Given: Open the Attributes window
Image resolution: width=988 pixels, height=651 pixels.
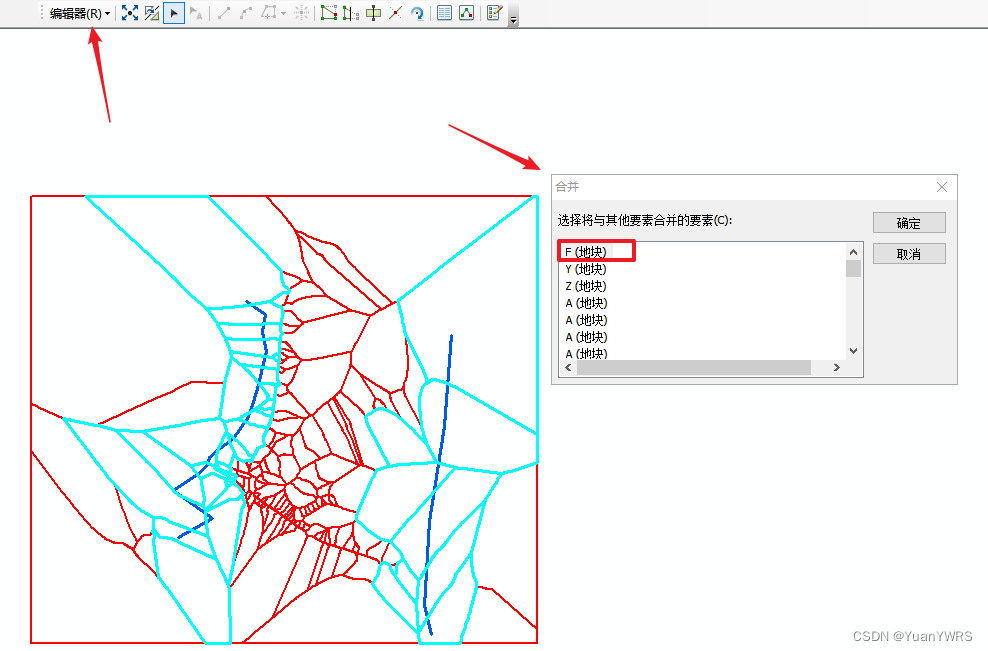Looking at the screenshot, I should tap(444, 13).
